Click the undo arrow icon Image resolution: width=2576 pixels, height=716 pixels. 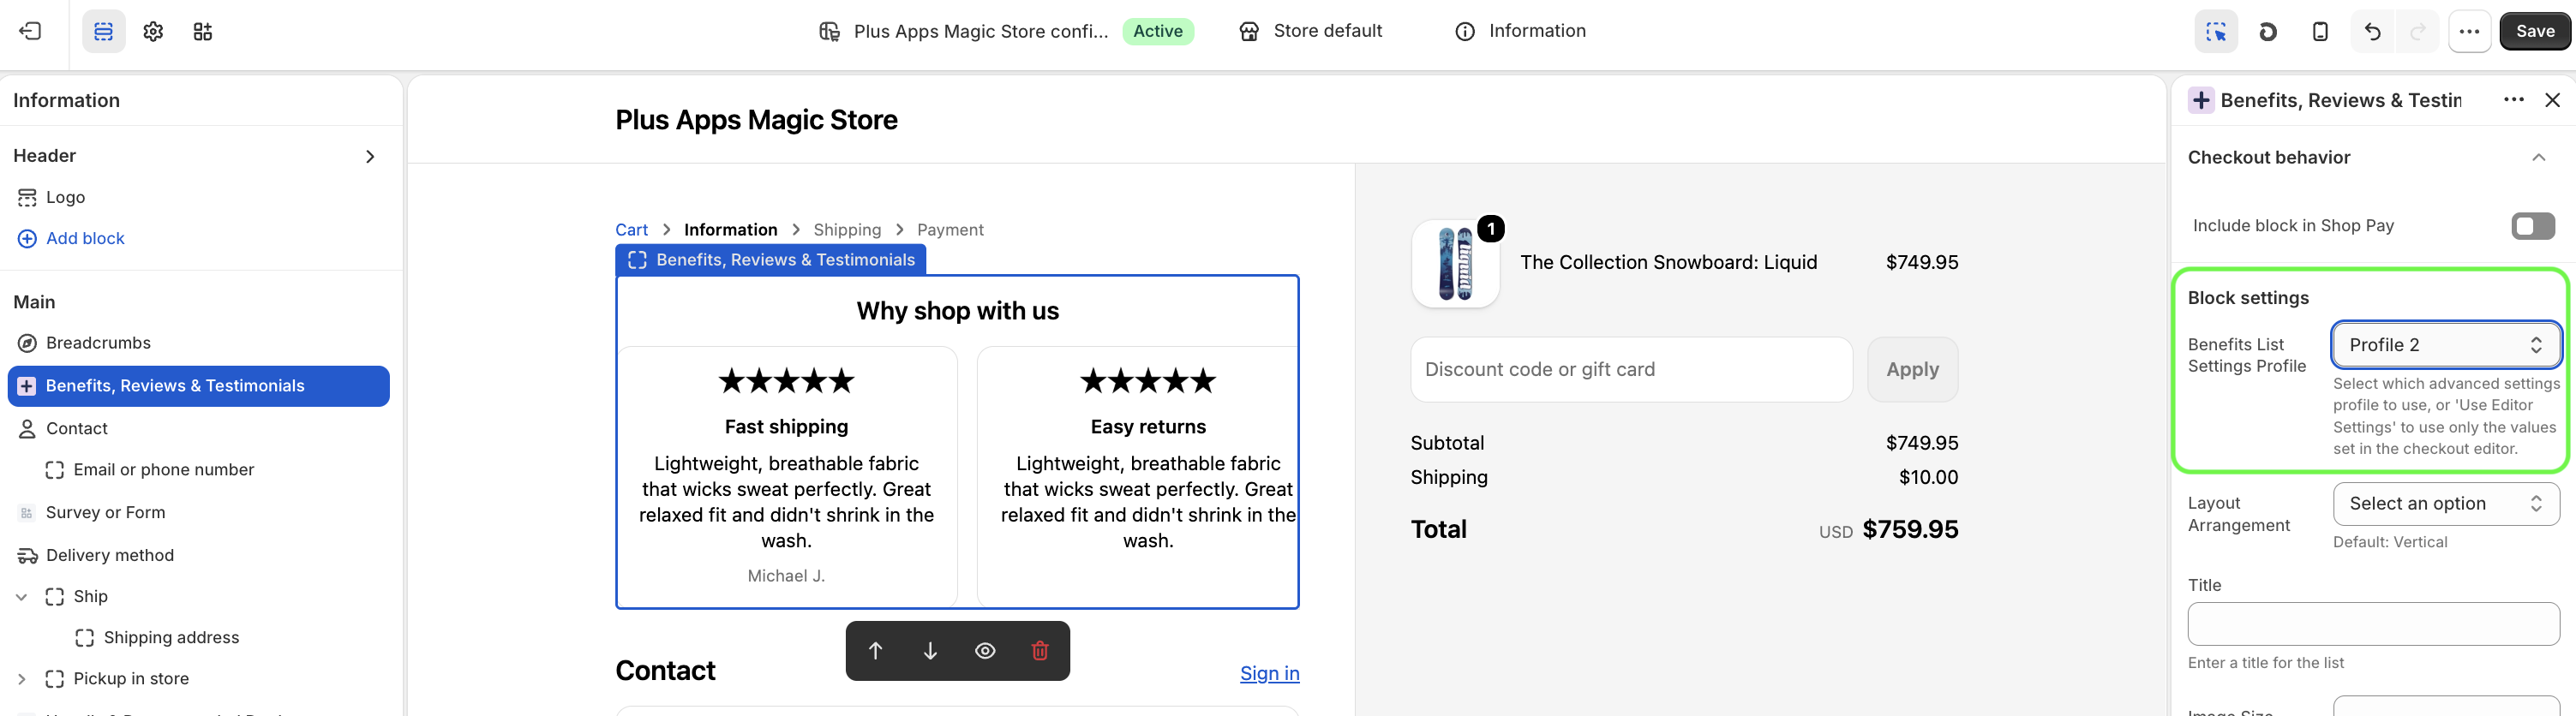2372,31
